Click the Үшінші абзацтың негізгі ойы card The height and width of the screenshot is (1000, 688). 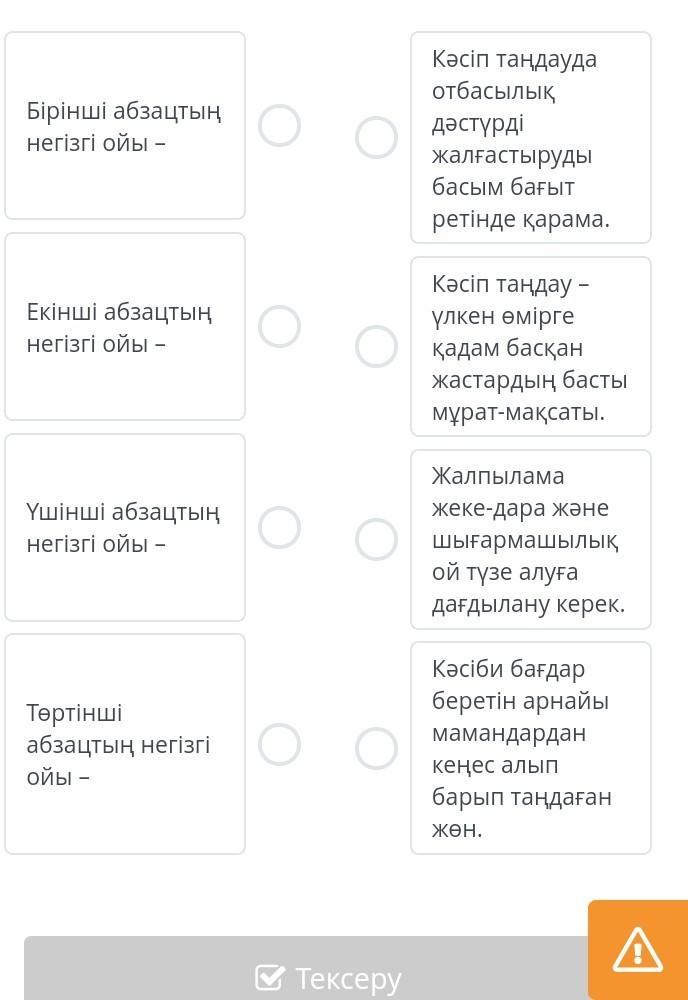pos(125,527)
